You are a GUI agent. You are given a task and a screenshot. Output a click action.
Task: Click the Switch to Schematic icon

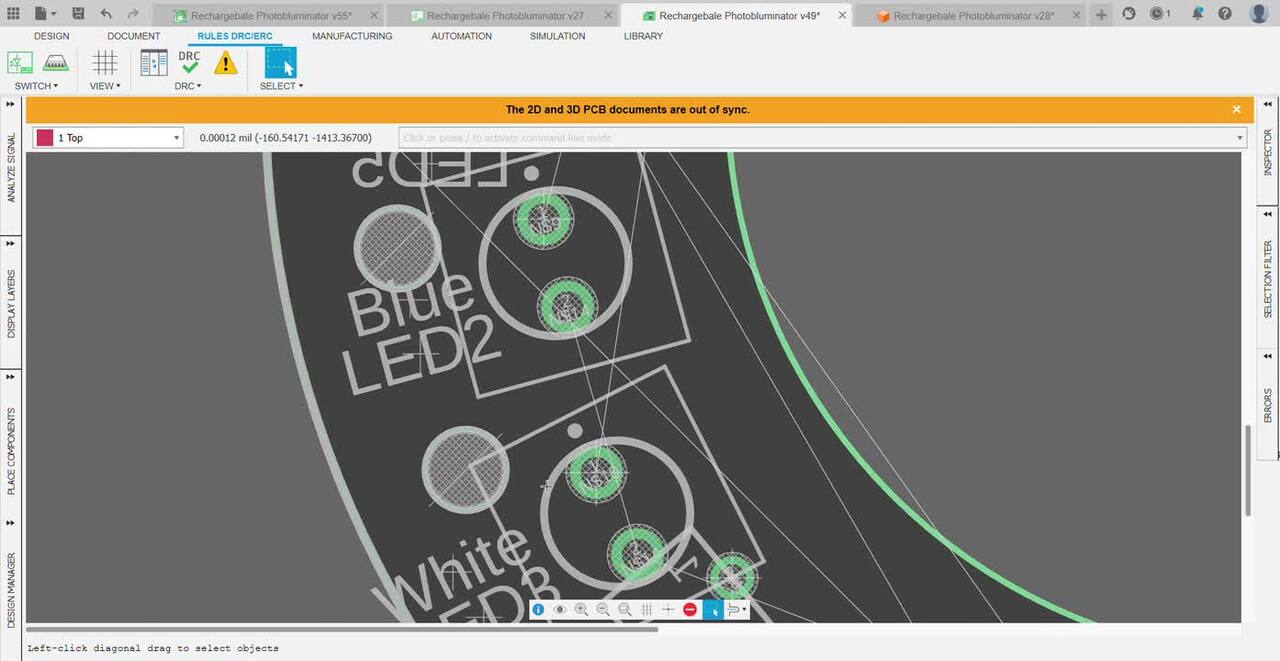click(x=20, y=63)
